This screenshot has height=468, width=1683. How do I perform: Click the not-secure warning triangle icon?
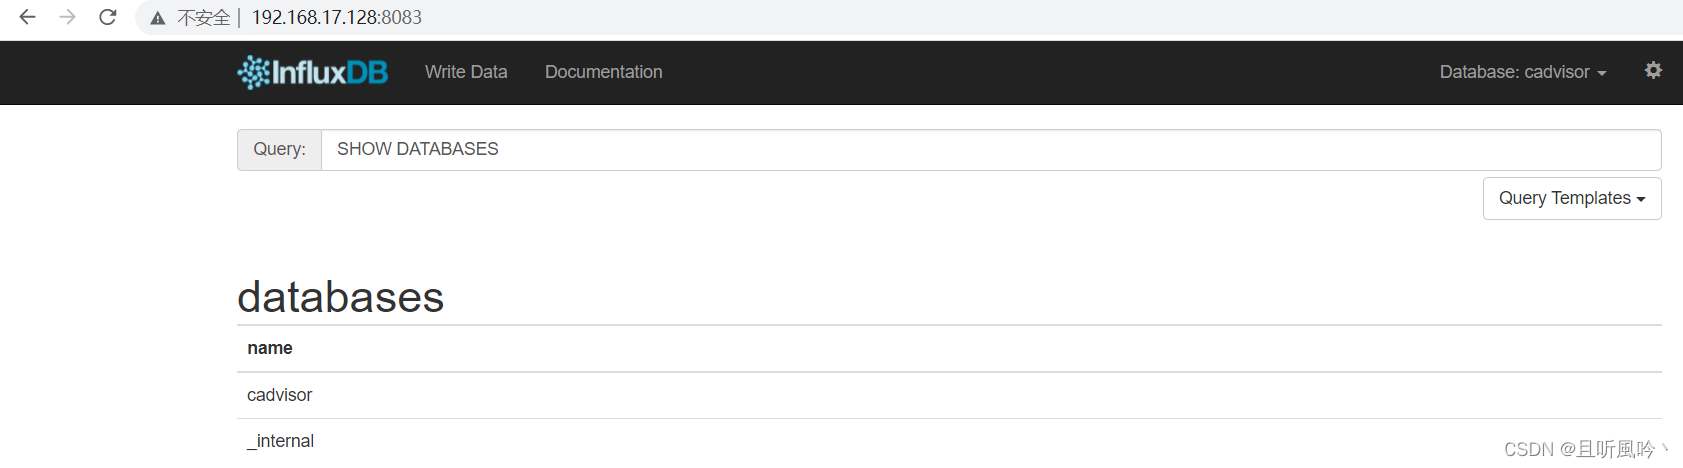coord(157,18)
